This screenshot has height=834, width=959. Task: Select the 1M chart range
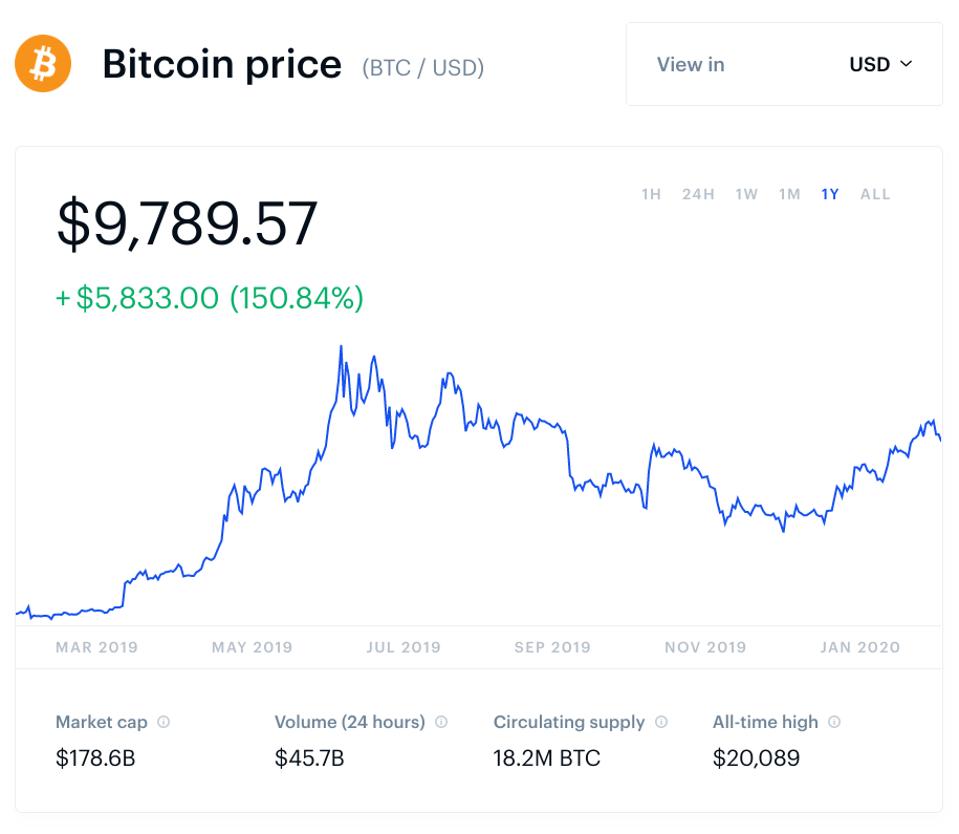pyautogui.click(x=789, y=194)
